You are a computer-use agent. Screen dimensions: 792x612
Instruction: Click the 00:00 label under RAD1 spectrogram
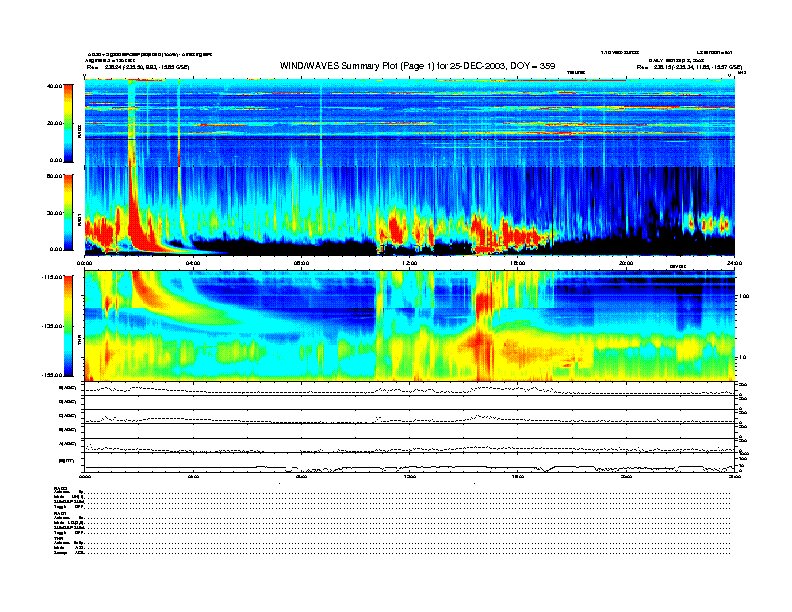tap(84, 263)
